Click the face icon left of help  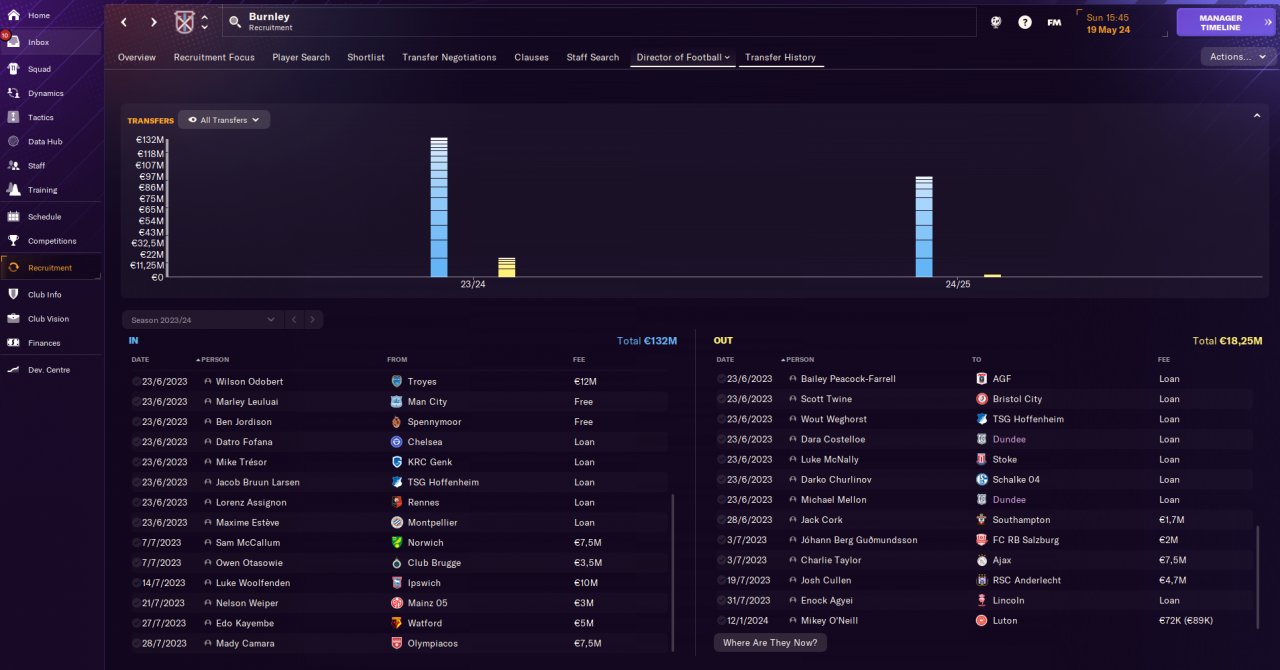pyautogui.click(x=996, y=22)
